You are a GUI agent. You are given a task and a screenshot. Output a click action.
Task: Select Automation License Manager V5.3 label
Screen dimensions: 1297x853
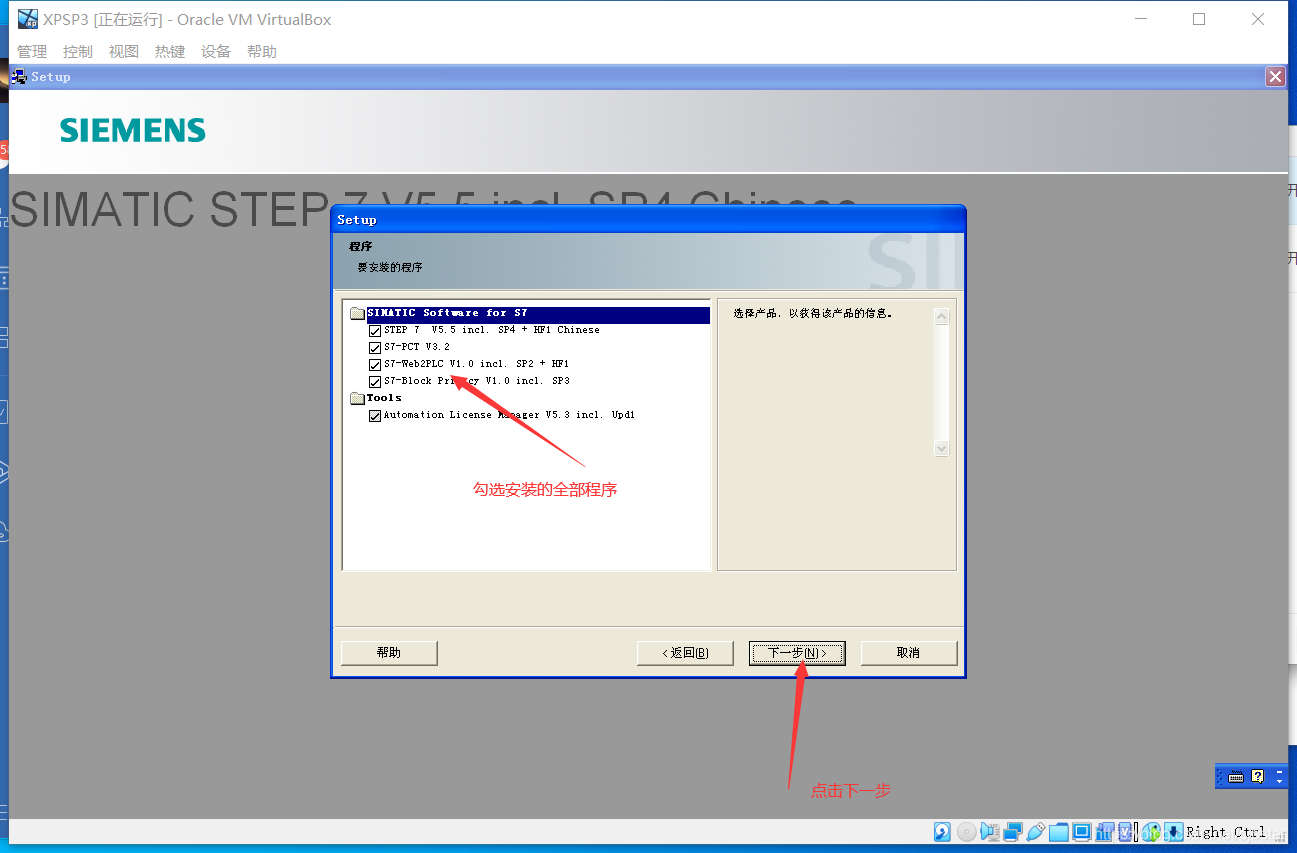509,415
